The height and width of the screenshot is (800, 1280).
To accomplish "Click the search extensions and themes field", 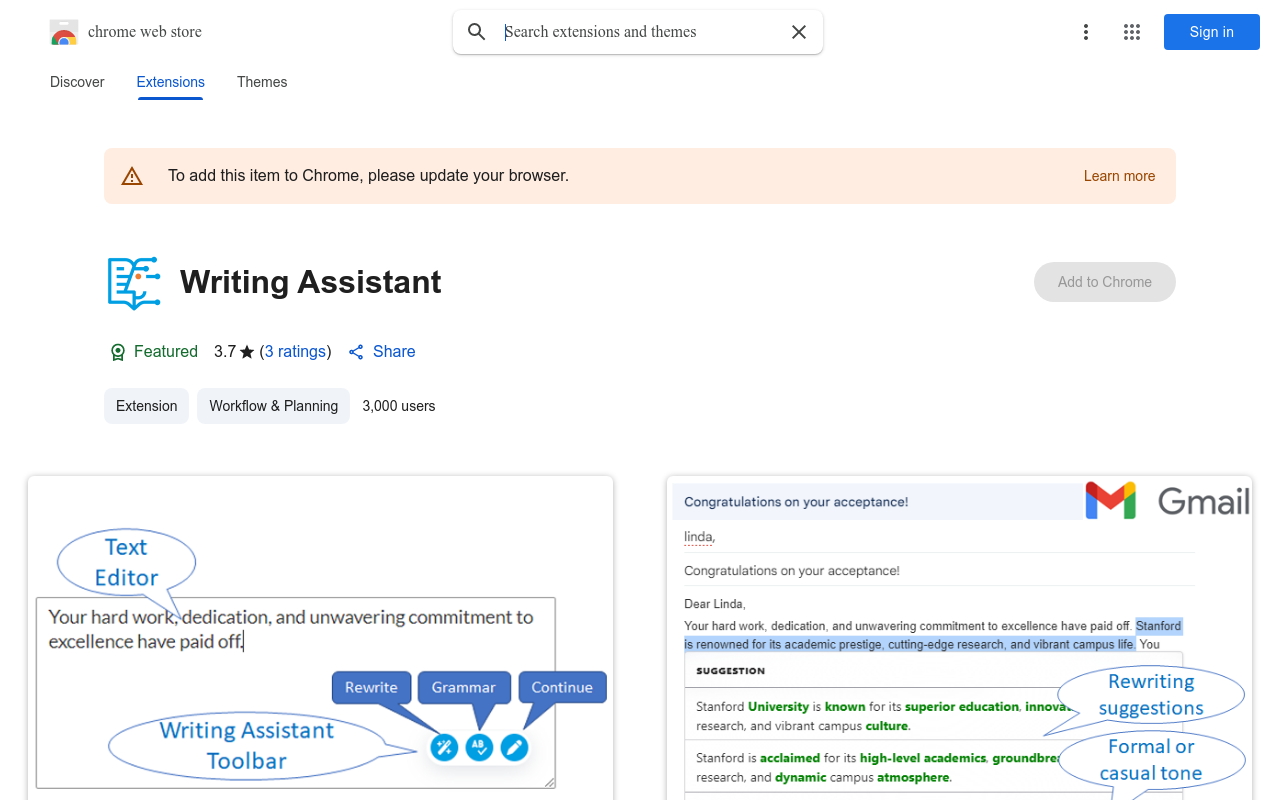I will coord(638,32).
